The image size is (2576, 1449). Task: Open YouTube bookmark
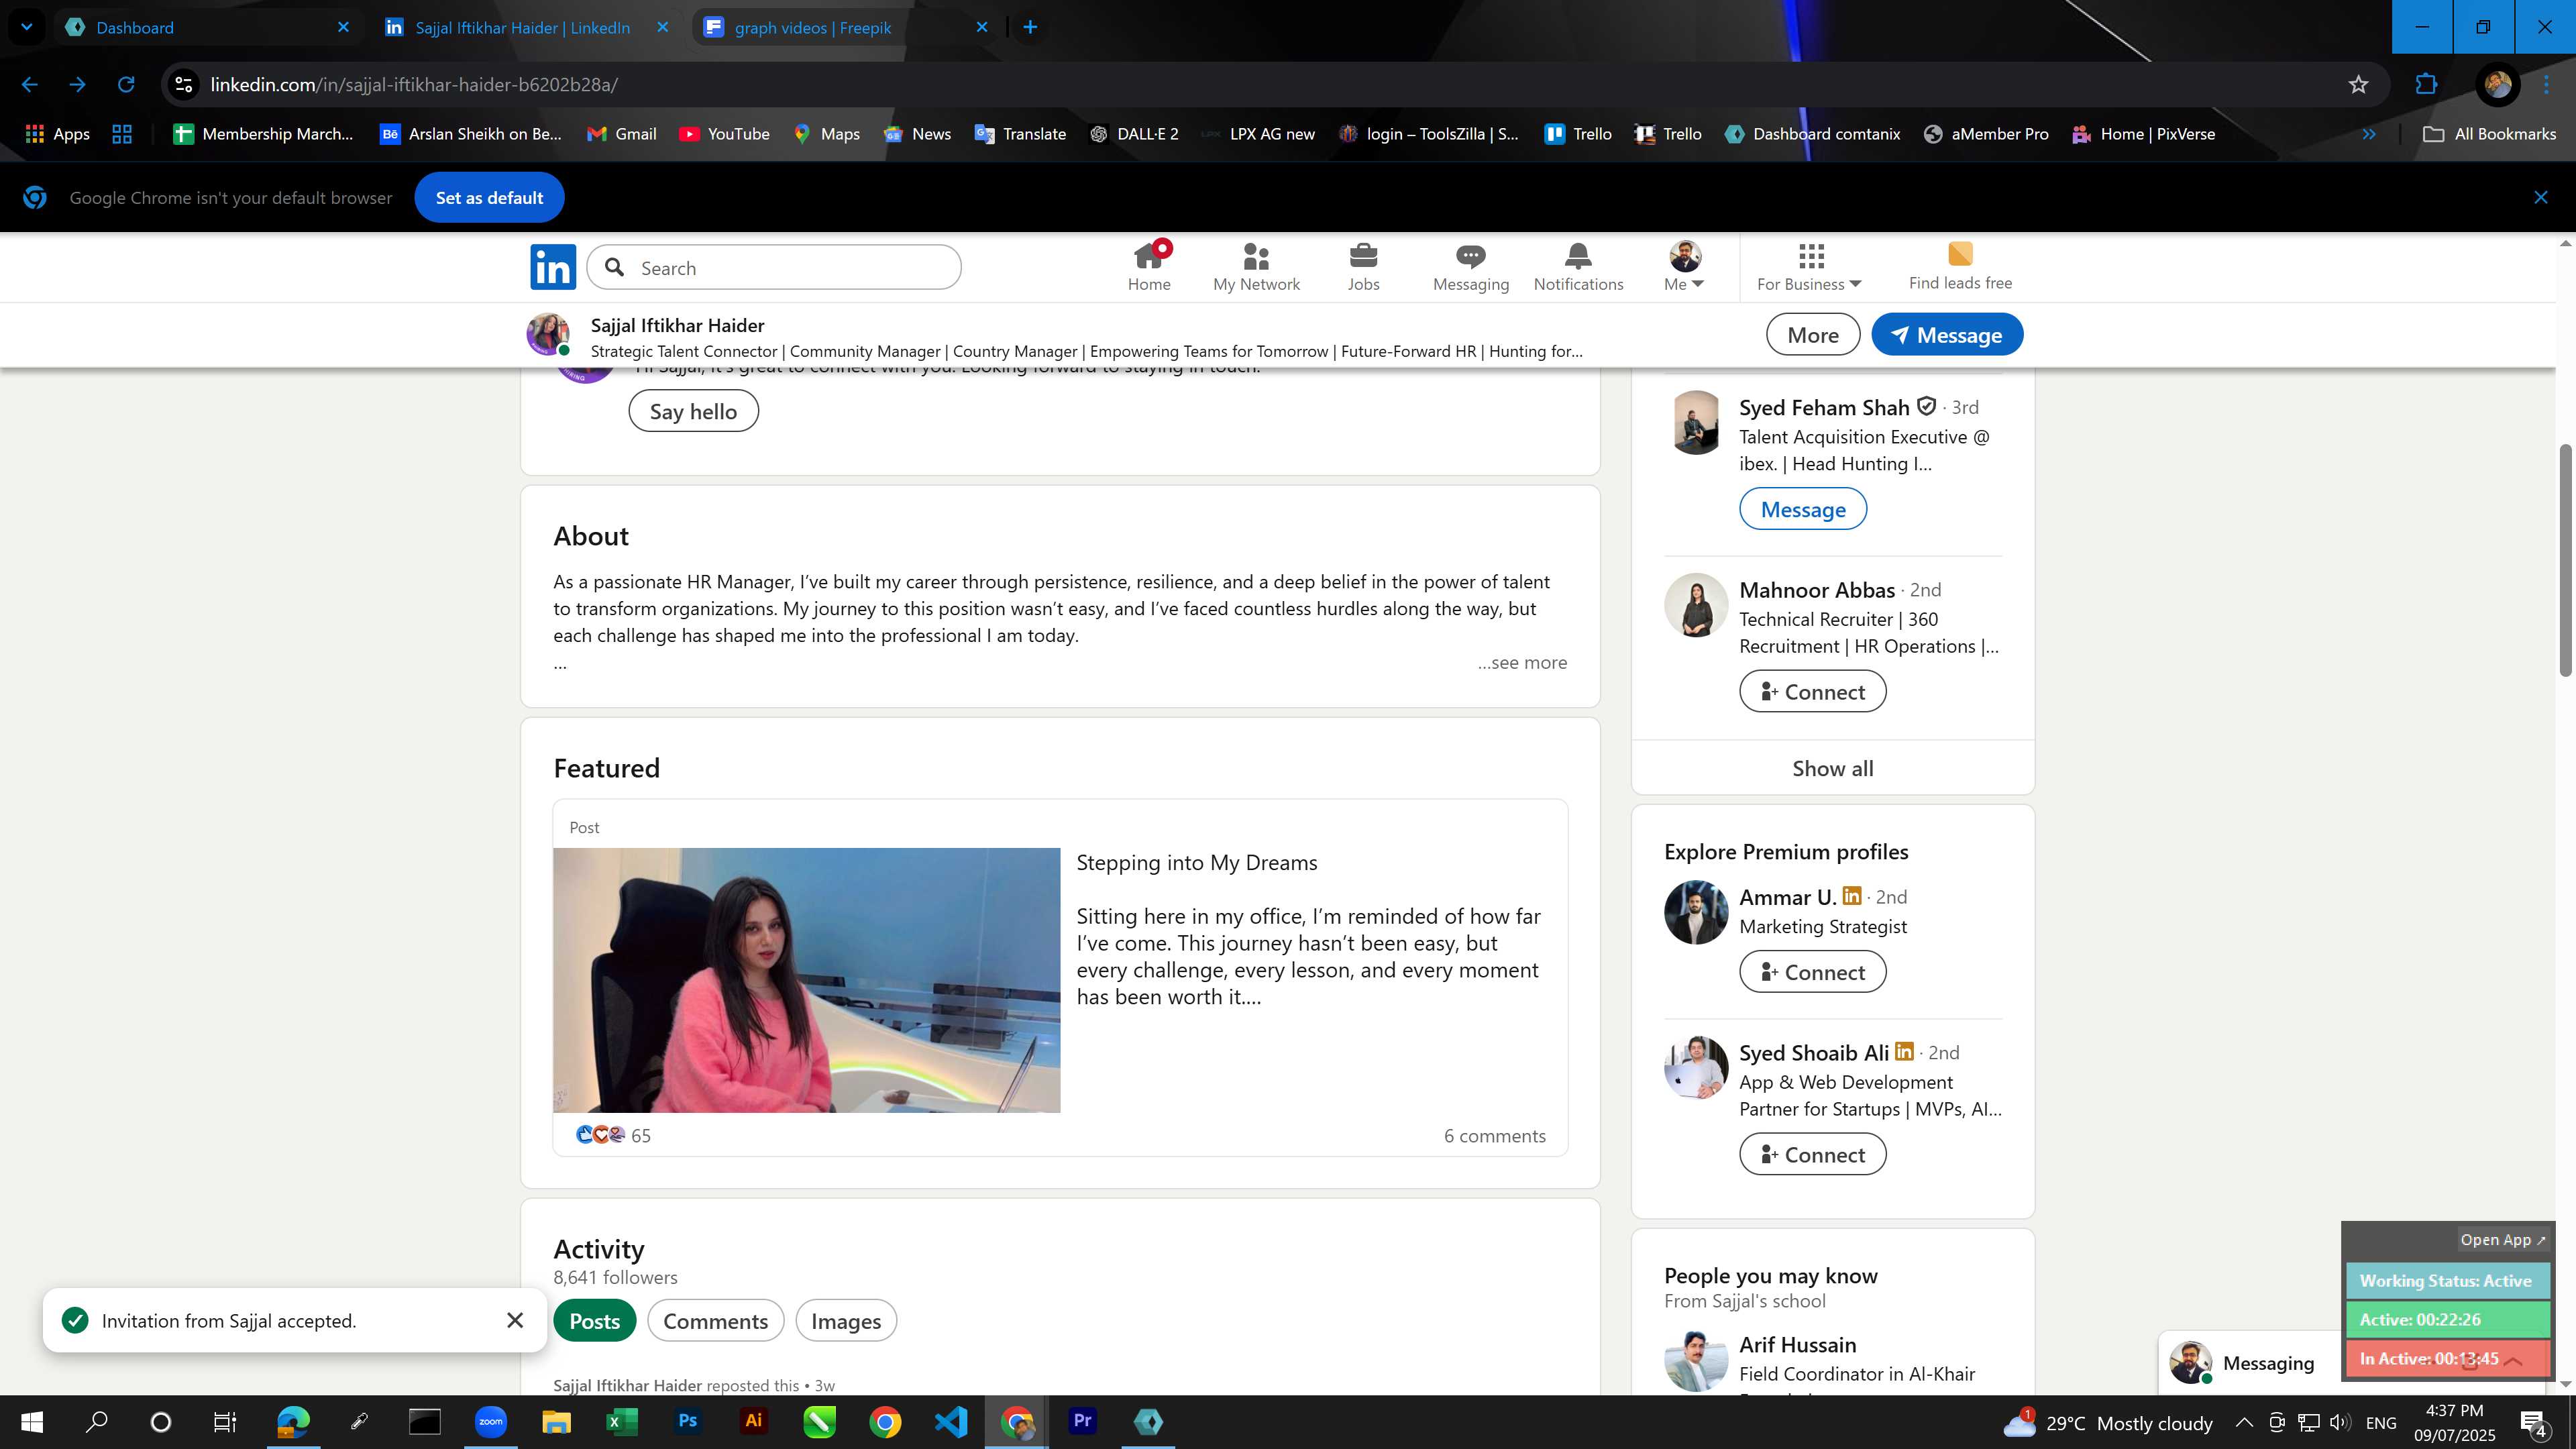click(x=724, y=134)
